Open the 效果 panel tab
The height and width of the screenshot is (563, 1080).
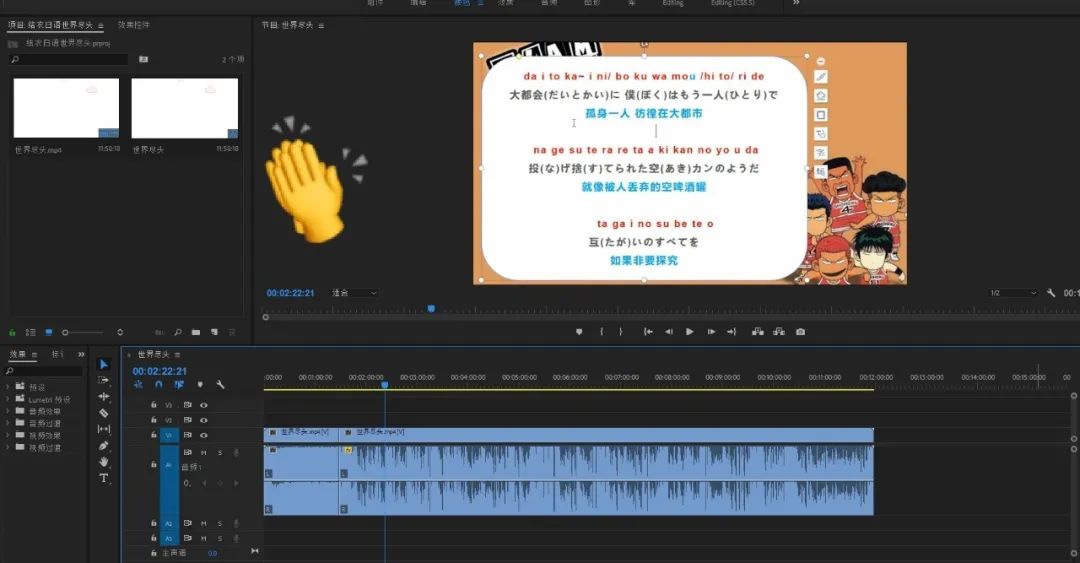pos(18,354)
